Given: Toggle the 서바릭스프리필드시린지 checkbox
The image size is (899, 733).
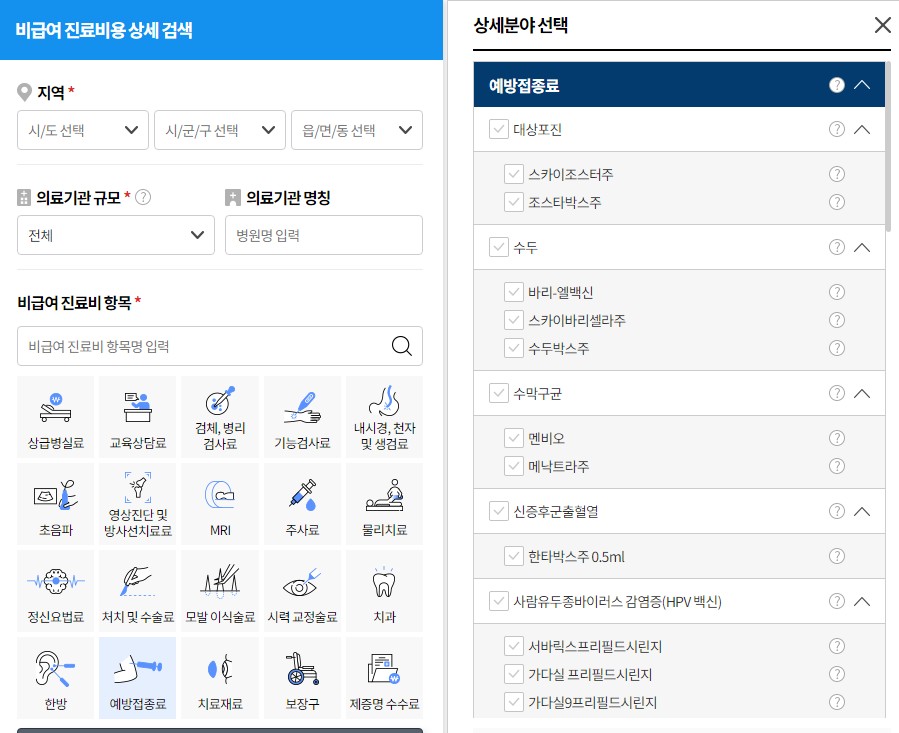Looking at the screenshot, I should [514, 646].
